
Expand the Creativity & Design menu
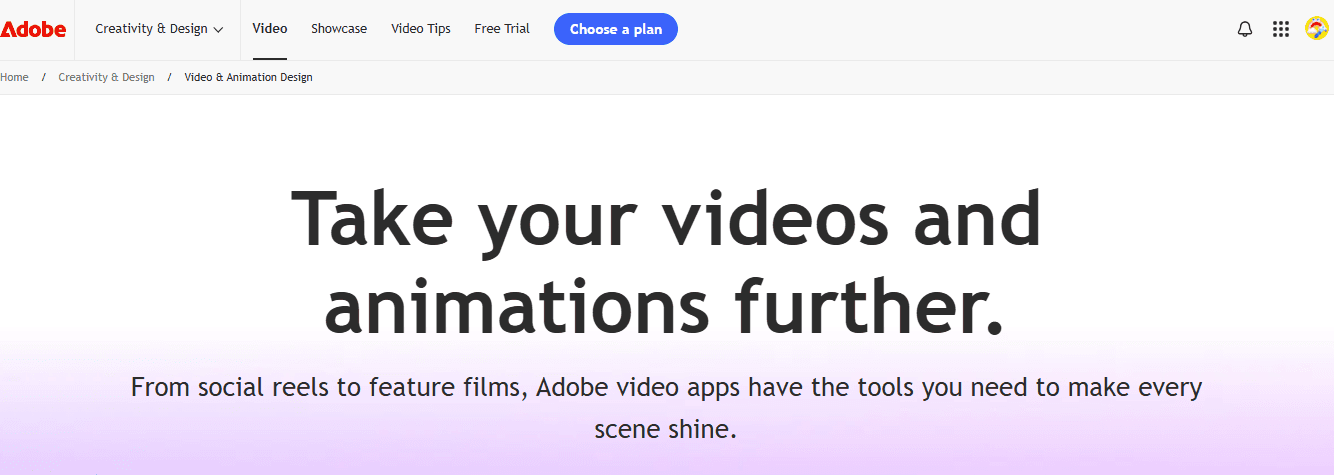(159, 29)
